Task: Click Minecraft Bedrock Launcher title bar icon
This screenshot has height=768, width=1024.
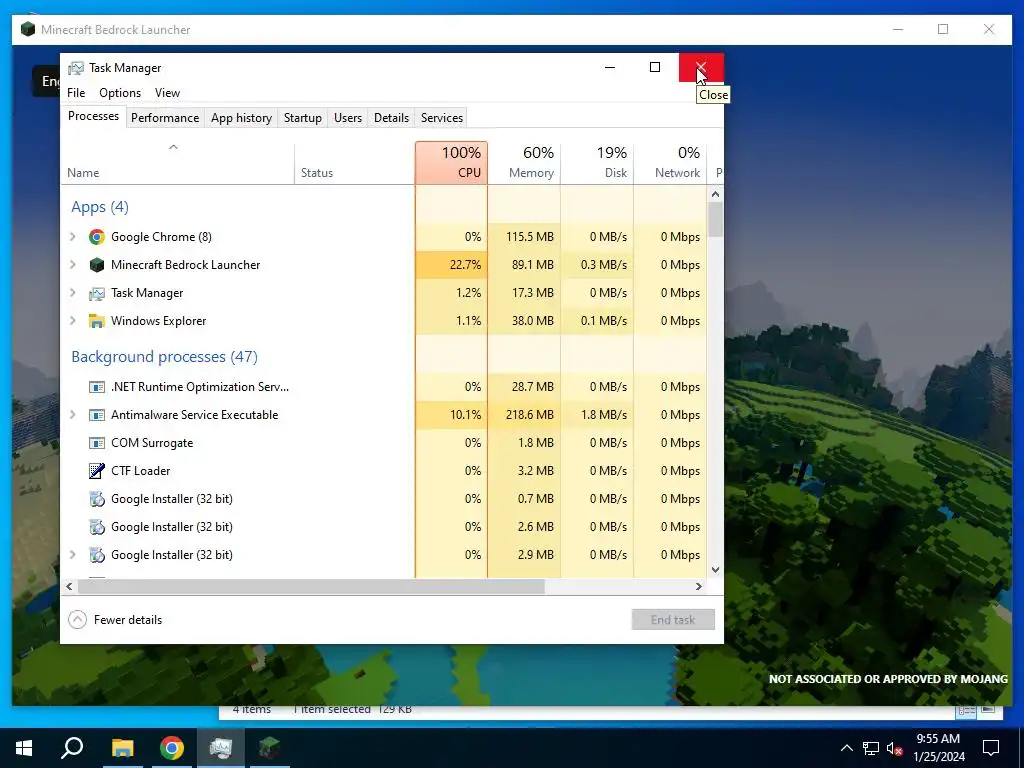Action: (x=27, y=29)
